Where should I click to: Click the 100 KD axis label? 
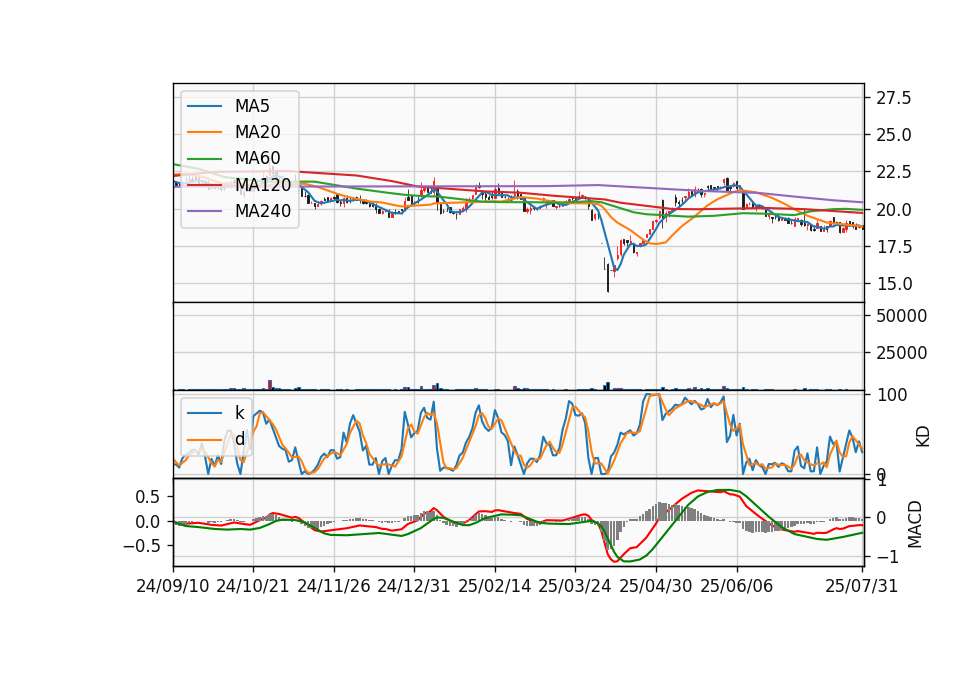pyautogui.click(x=891, y=395)
